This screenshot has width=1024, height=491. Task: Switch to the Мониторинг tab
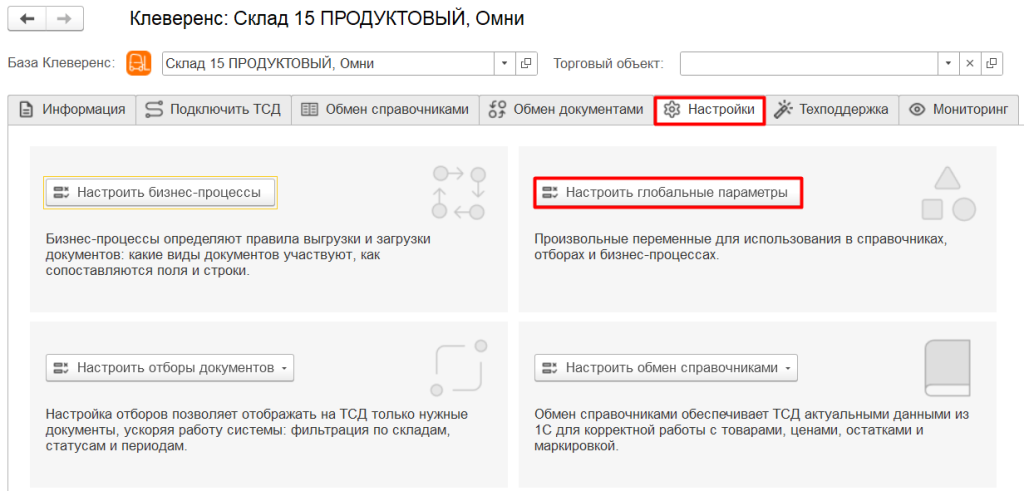point(959,110)
